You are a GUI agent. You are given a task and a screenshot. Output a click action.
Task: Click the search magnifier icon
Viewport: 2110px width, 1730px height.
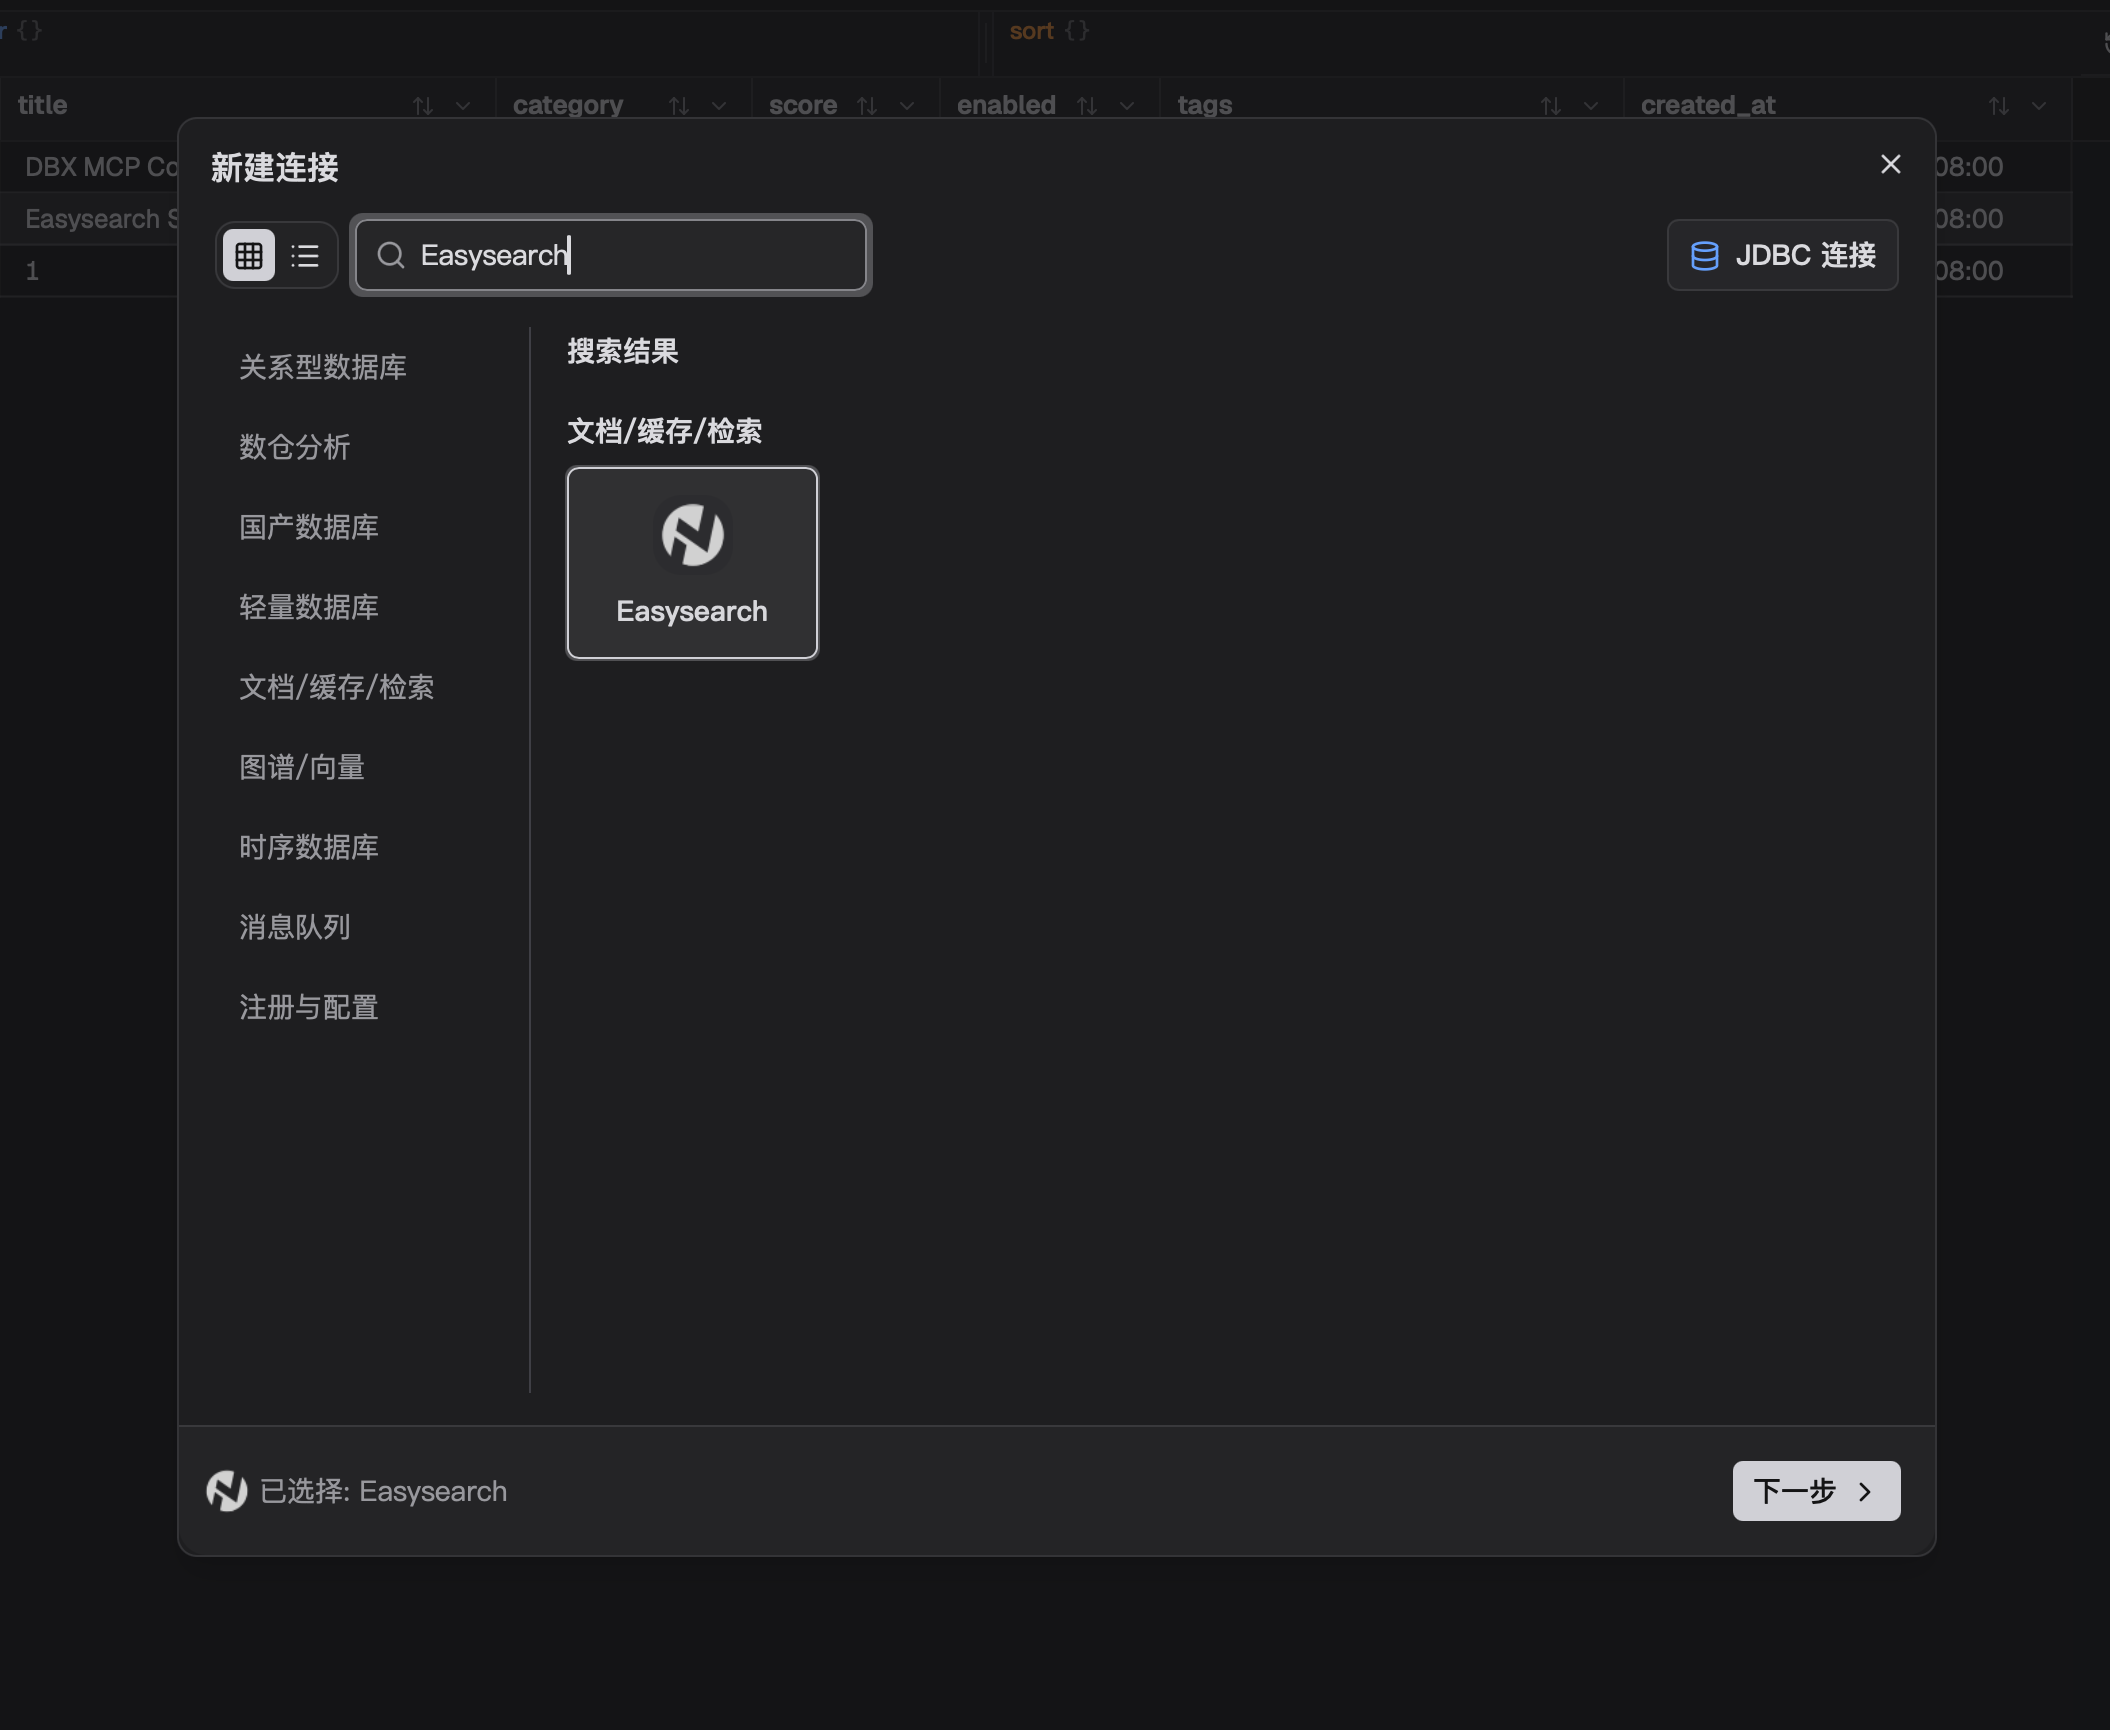pos(391,255)
